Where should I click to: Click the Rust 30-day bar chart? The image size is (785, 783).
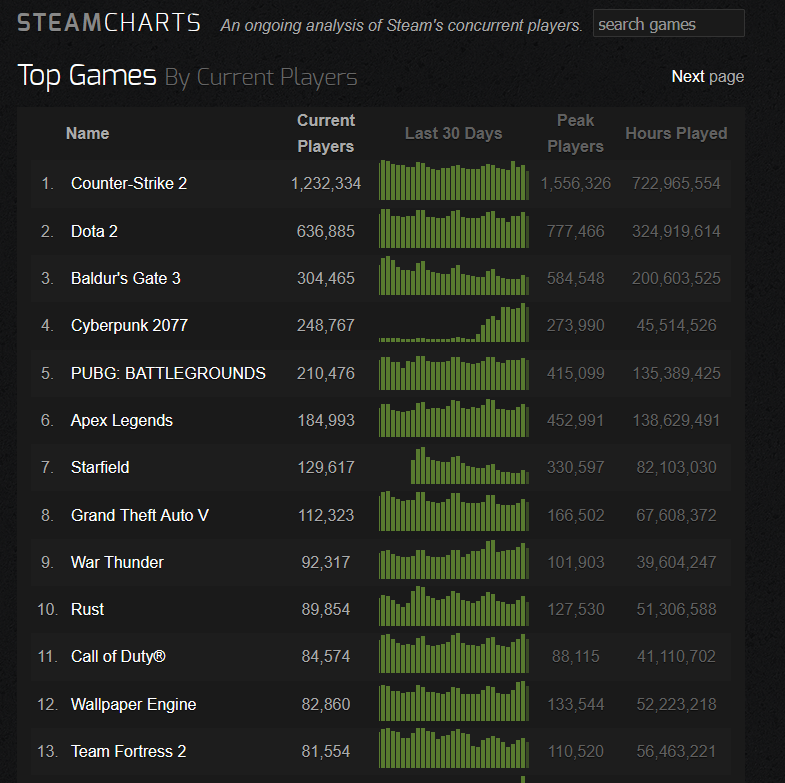pos(454,606)
